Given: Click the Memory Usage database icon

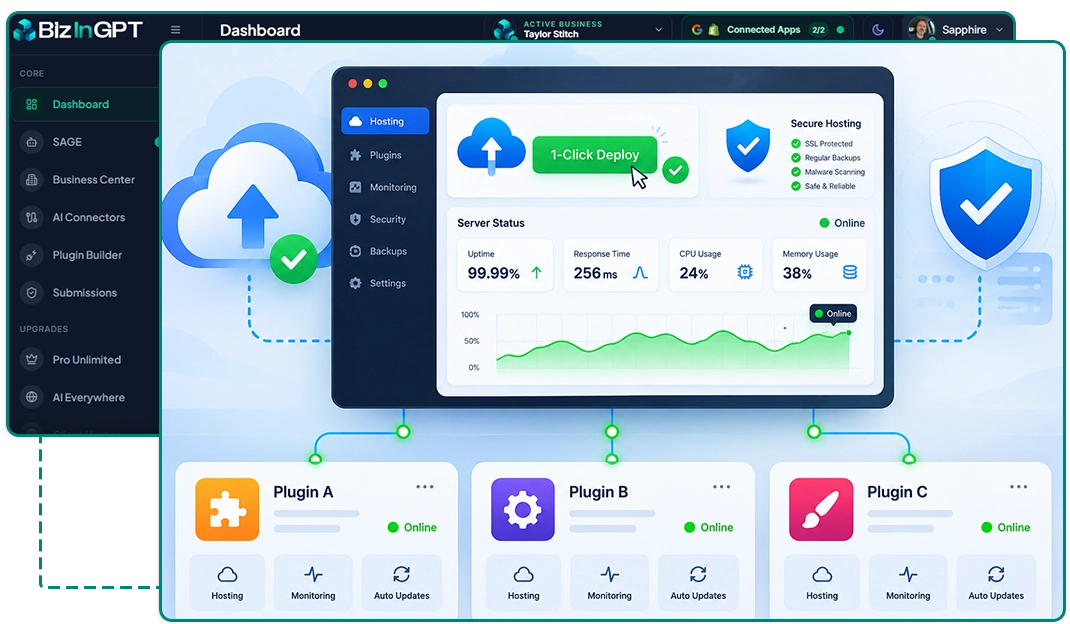Looking at the screenshot, I should [850, 272].
